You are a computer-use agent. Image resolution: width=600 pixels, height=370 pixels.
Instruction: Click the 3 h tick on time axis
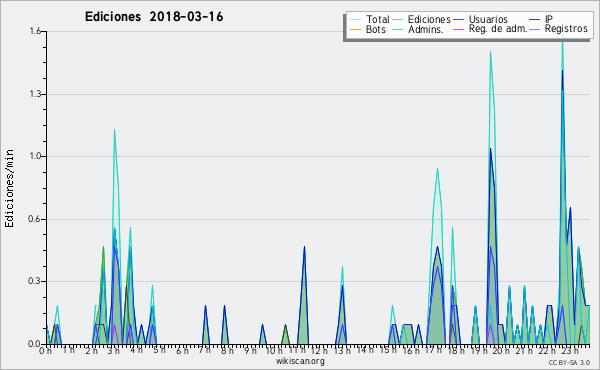pos(114,350)
